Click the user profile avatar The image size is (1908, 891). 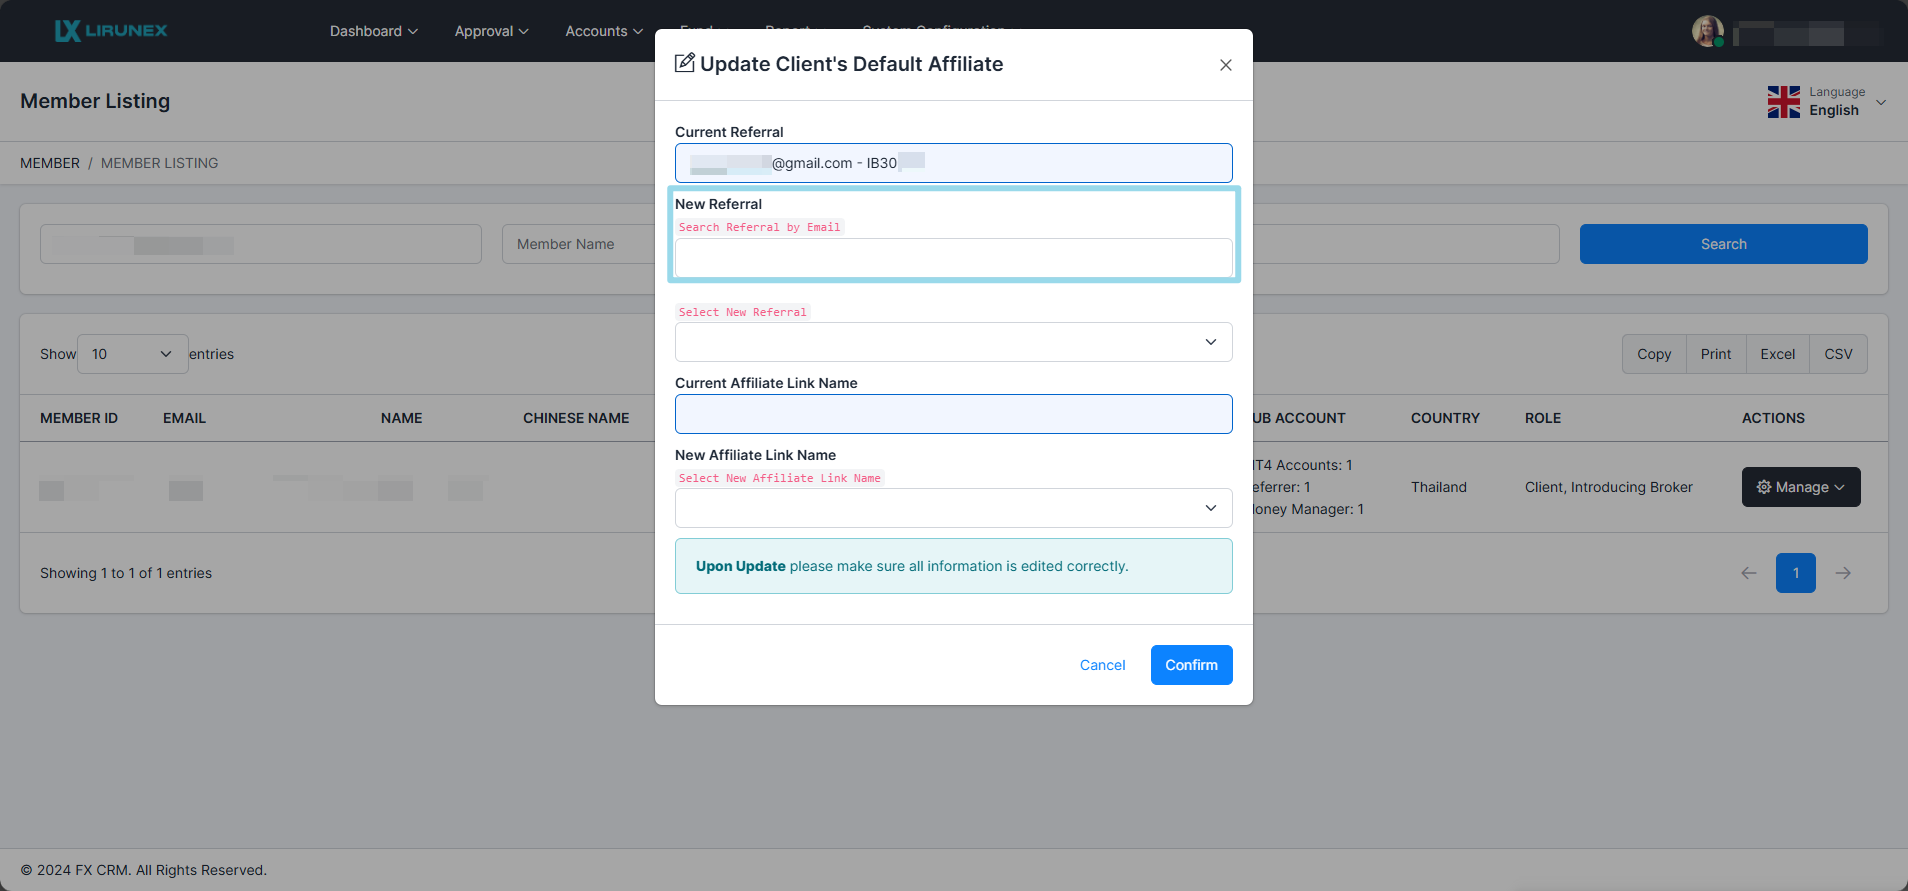click(x=1706, y=31)
